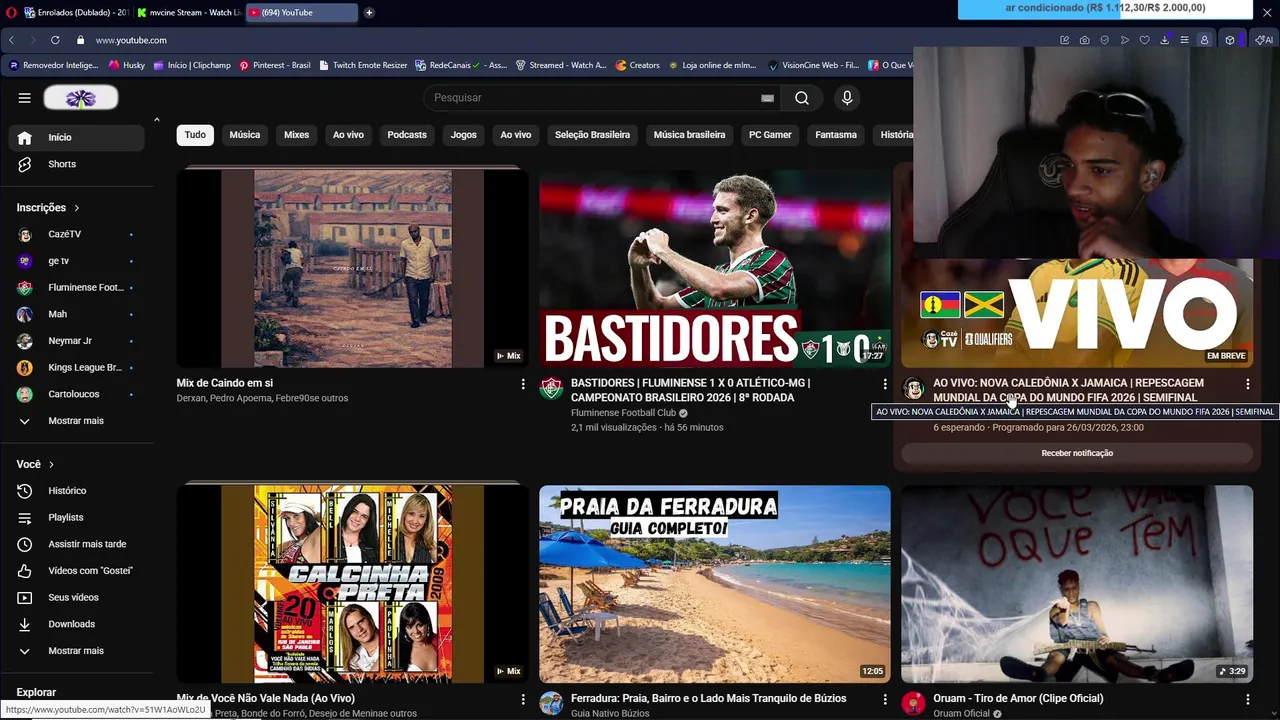Click the site security padlock icon
This screenshot has height=720, width=1280.
pyautogui.click(x=80, y=40)
